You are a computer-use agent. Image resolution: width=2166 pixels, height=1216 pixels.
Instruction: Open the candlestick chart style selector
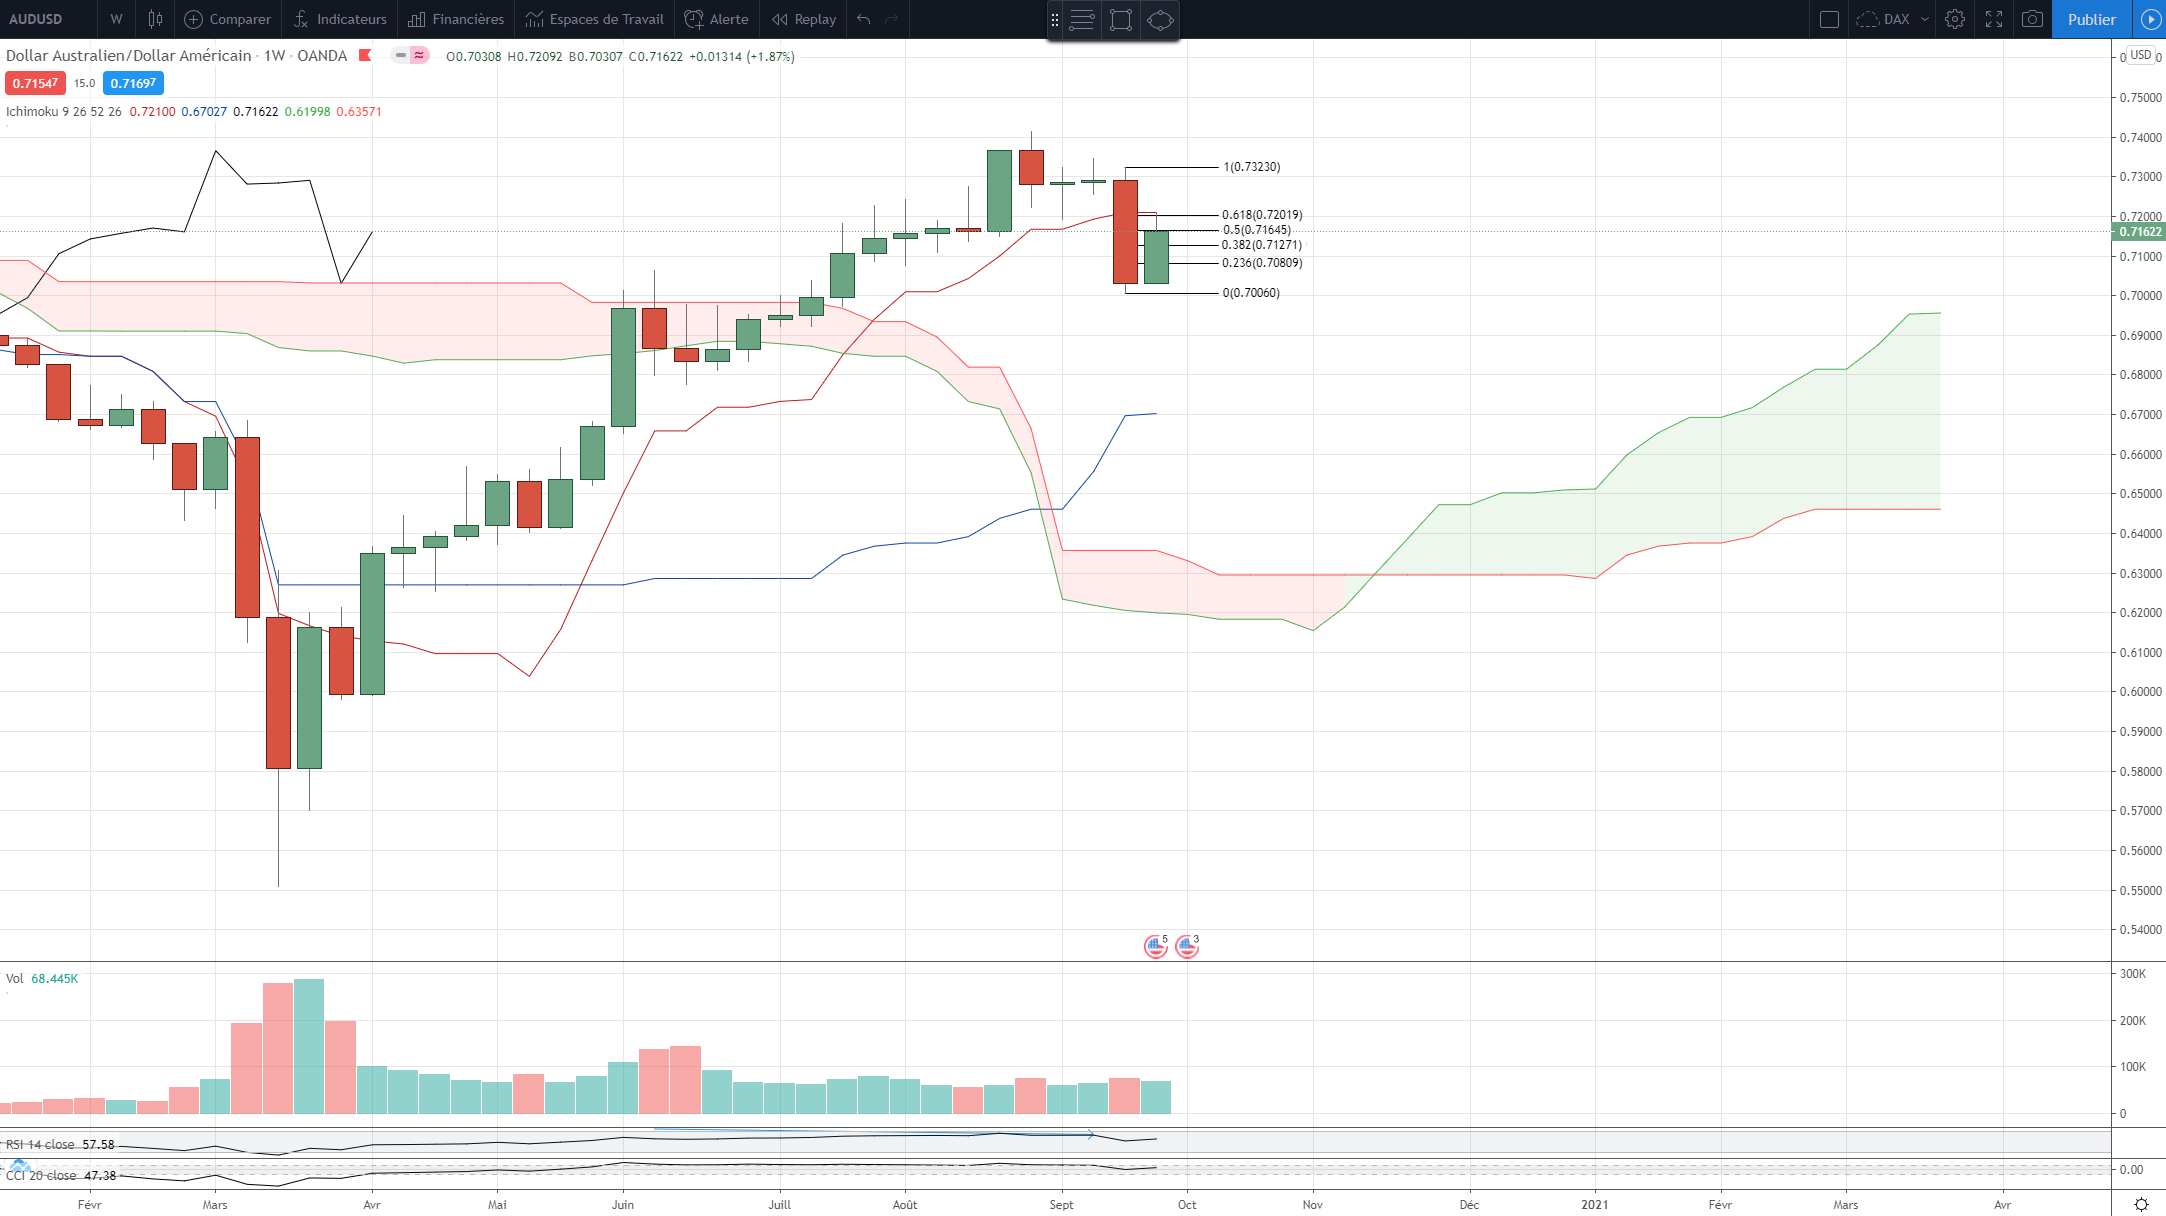(155, 19)
